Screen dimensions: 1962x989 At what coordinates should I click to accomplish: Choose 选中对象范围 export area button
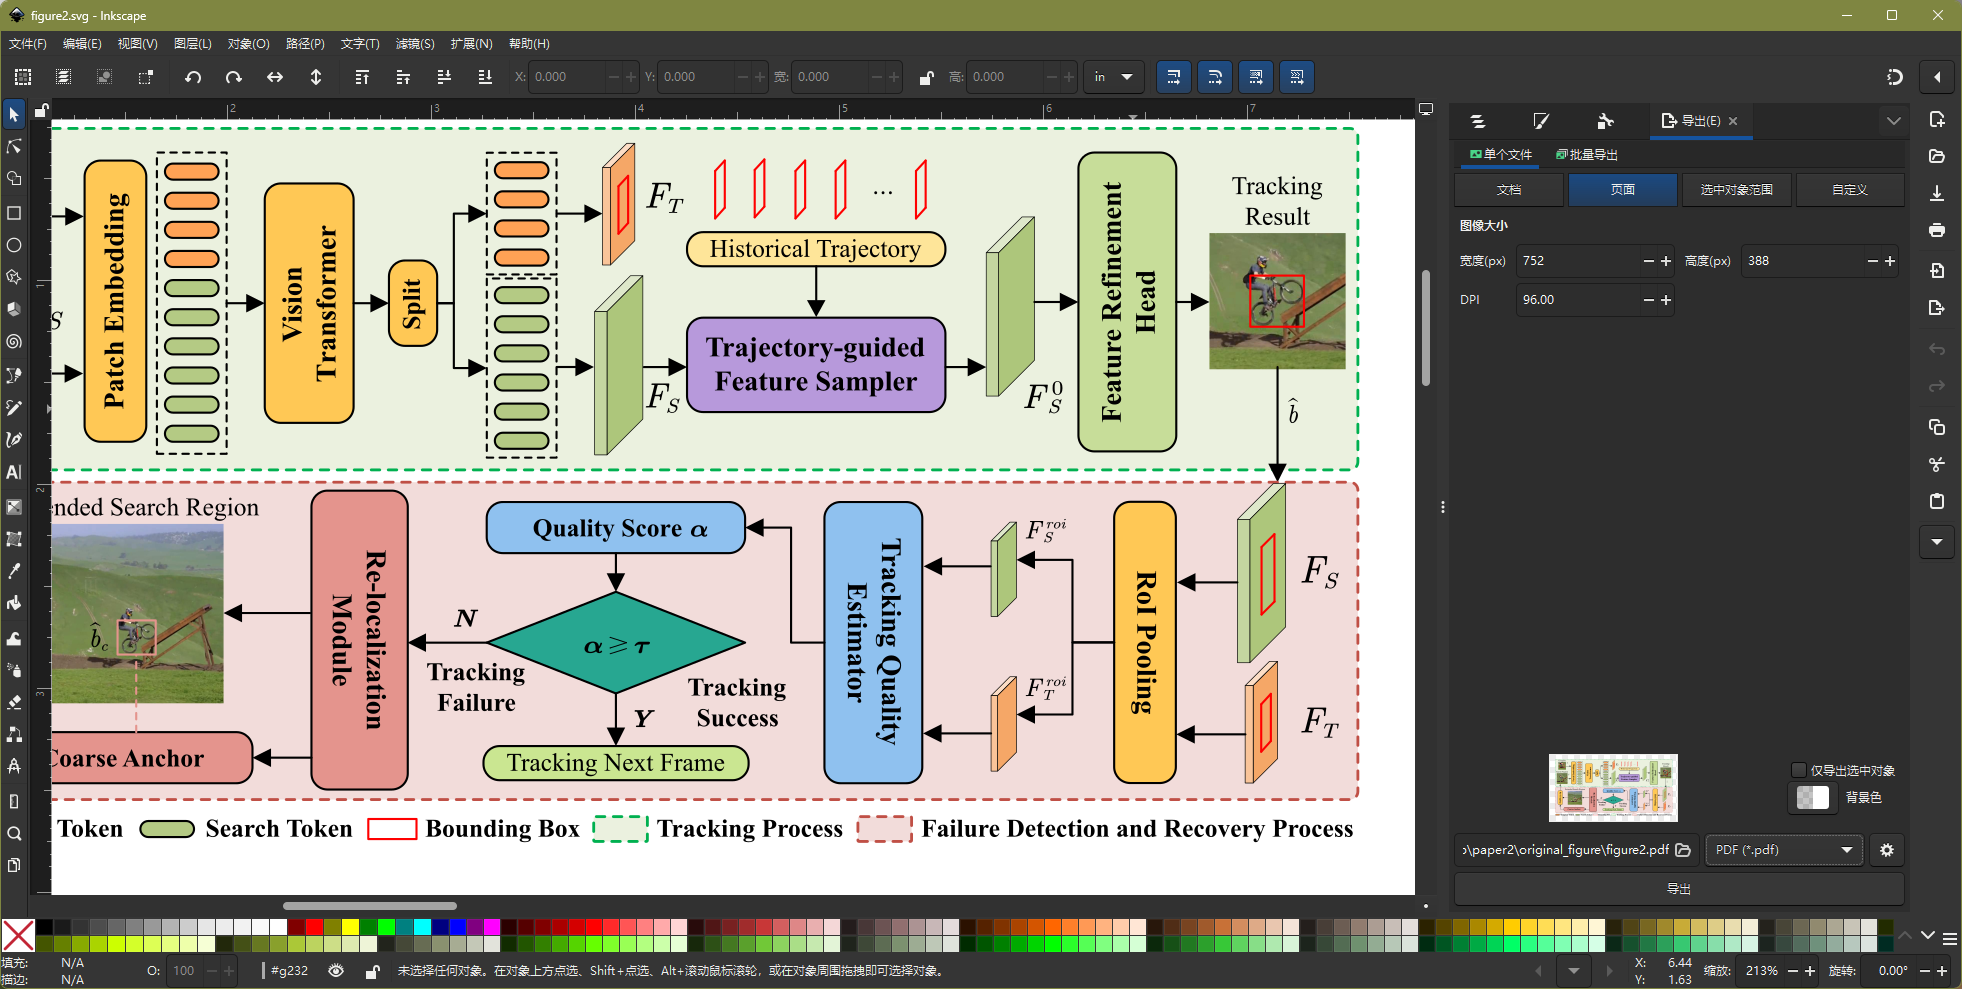click(1736, 189)
